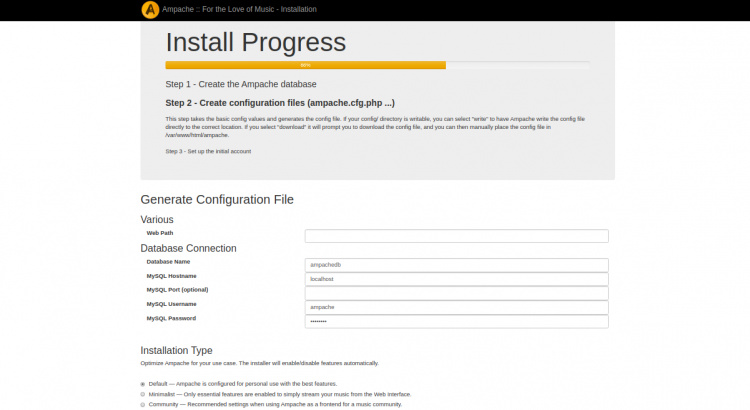Click the empty MySQL Port input field
The height and width of the screenshot is (410, 750).
coord(456,293)
